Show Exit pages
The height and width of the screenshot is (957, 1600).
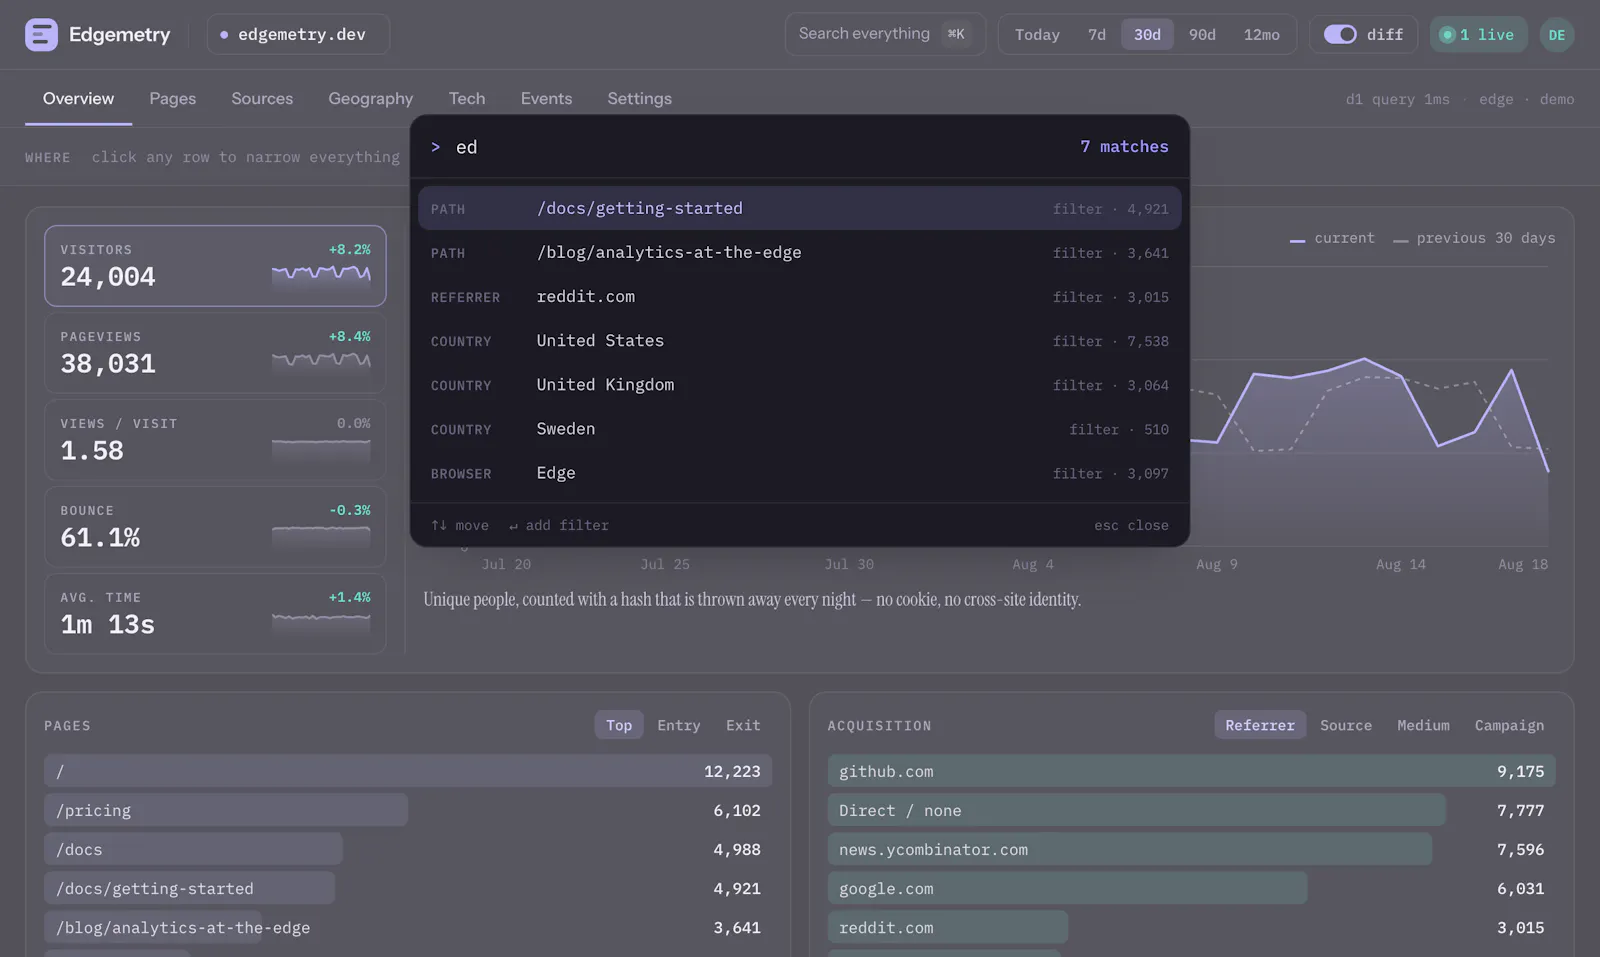743,726
